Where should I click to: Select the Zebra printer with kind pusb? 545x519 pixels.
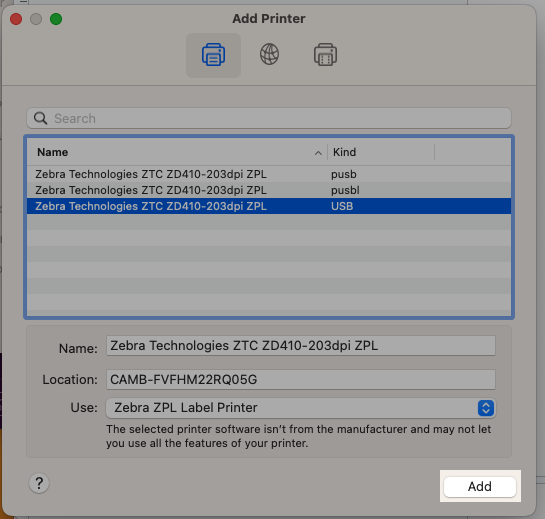[269, 174]
